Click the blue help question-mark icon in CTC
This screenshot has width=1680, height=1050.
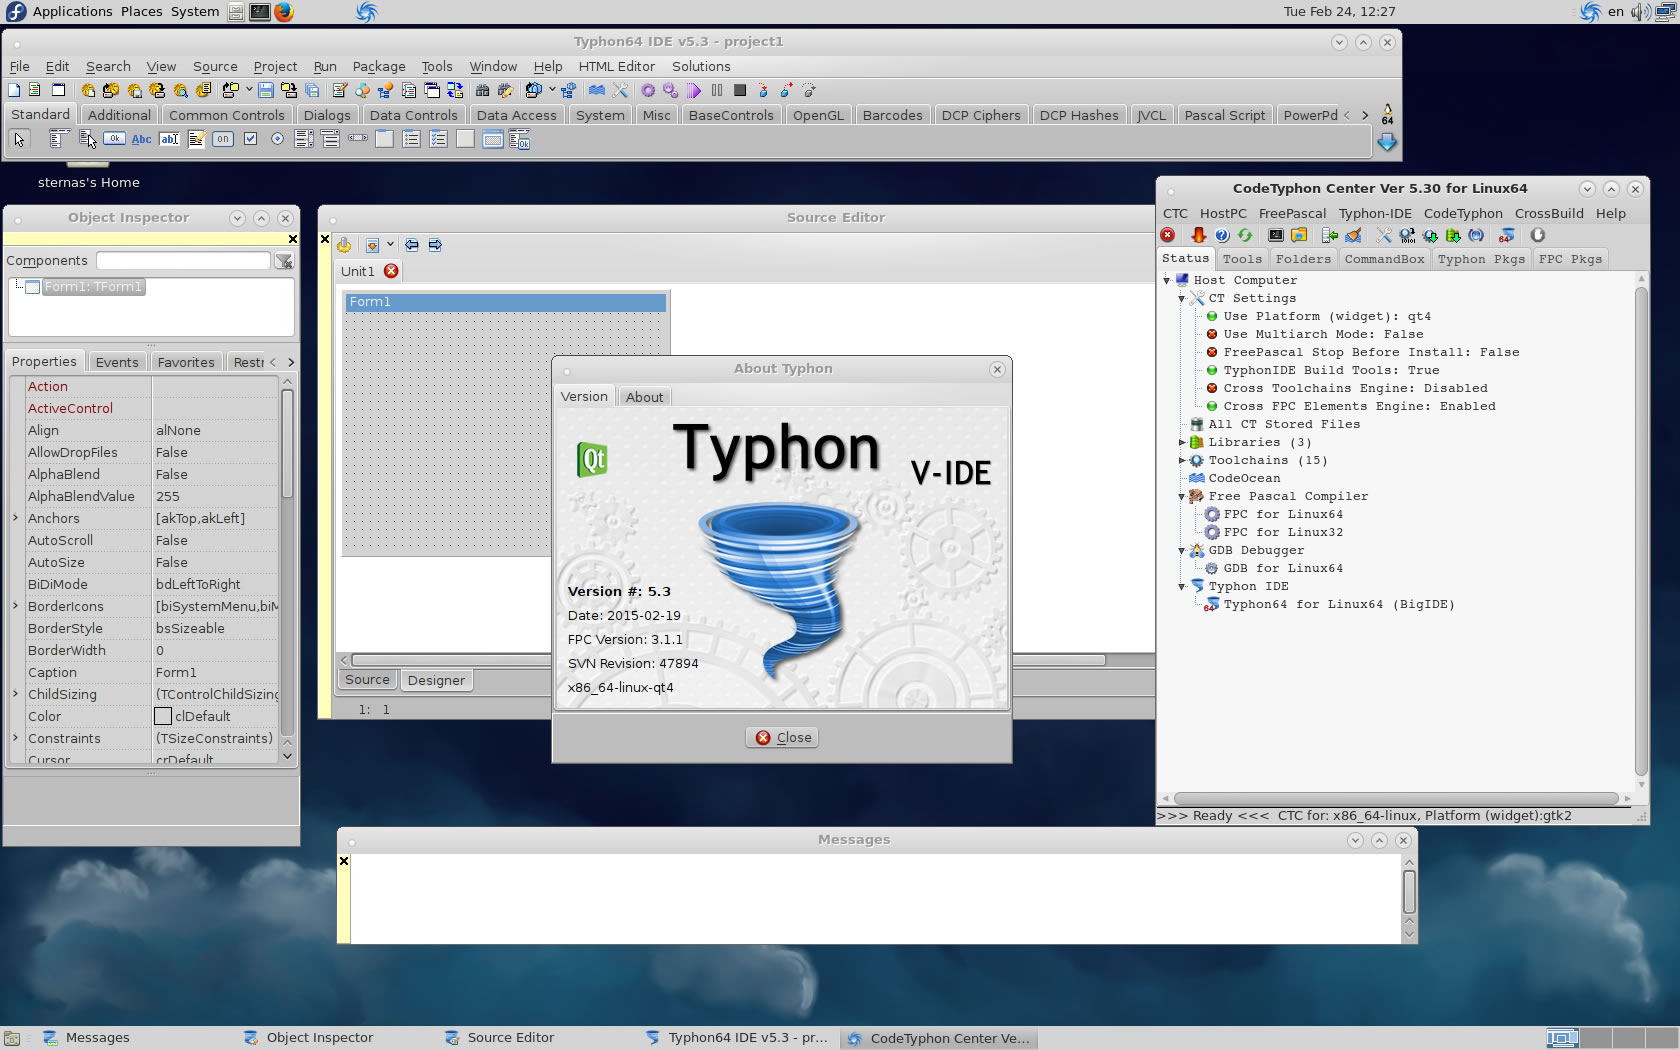click(1221, 235)
